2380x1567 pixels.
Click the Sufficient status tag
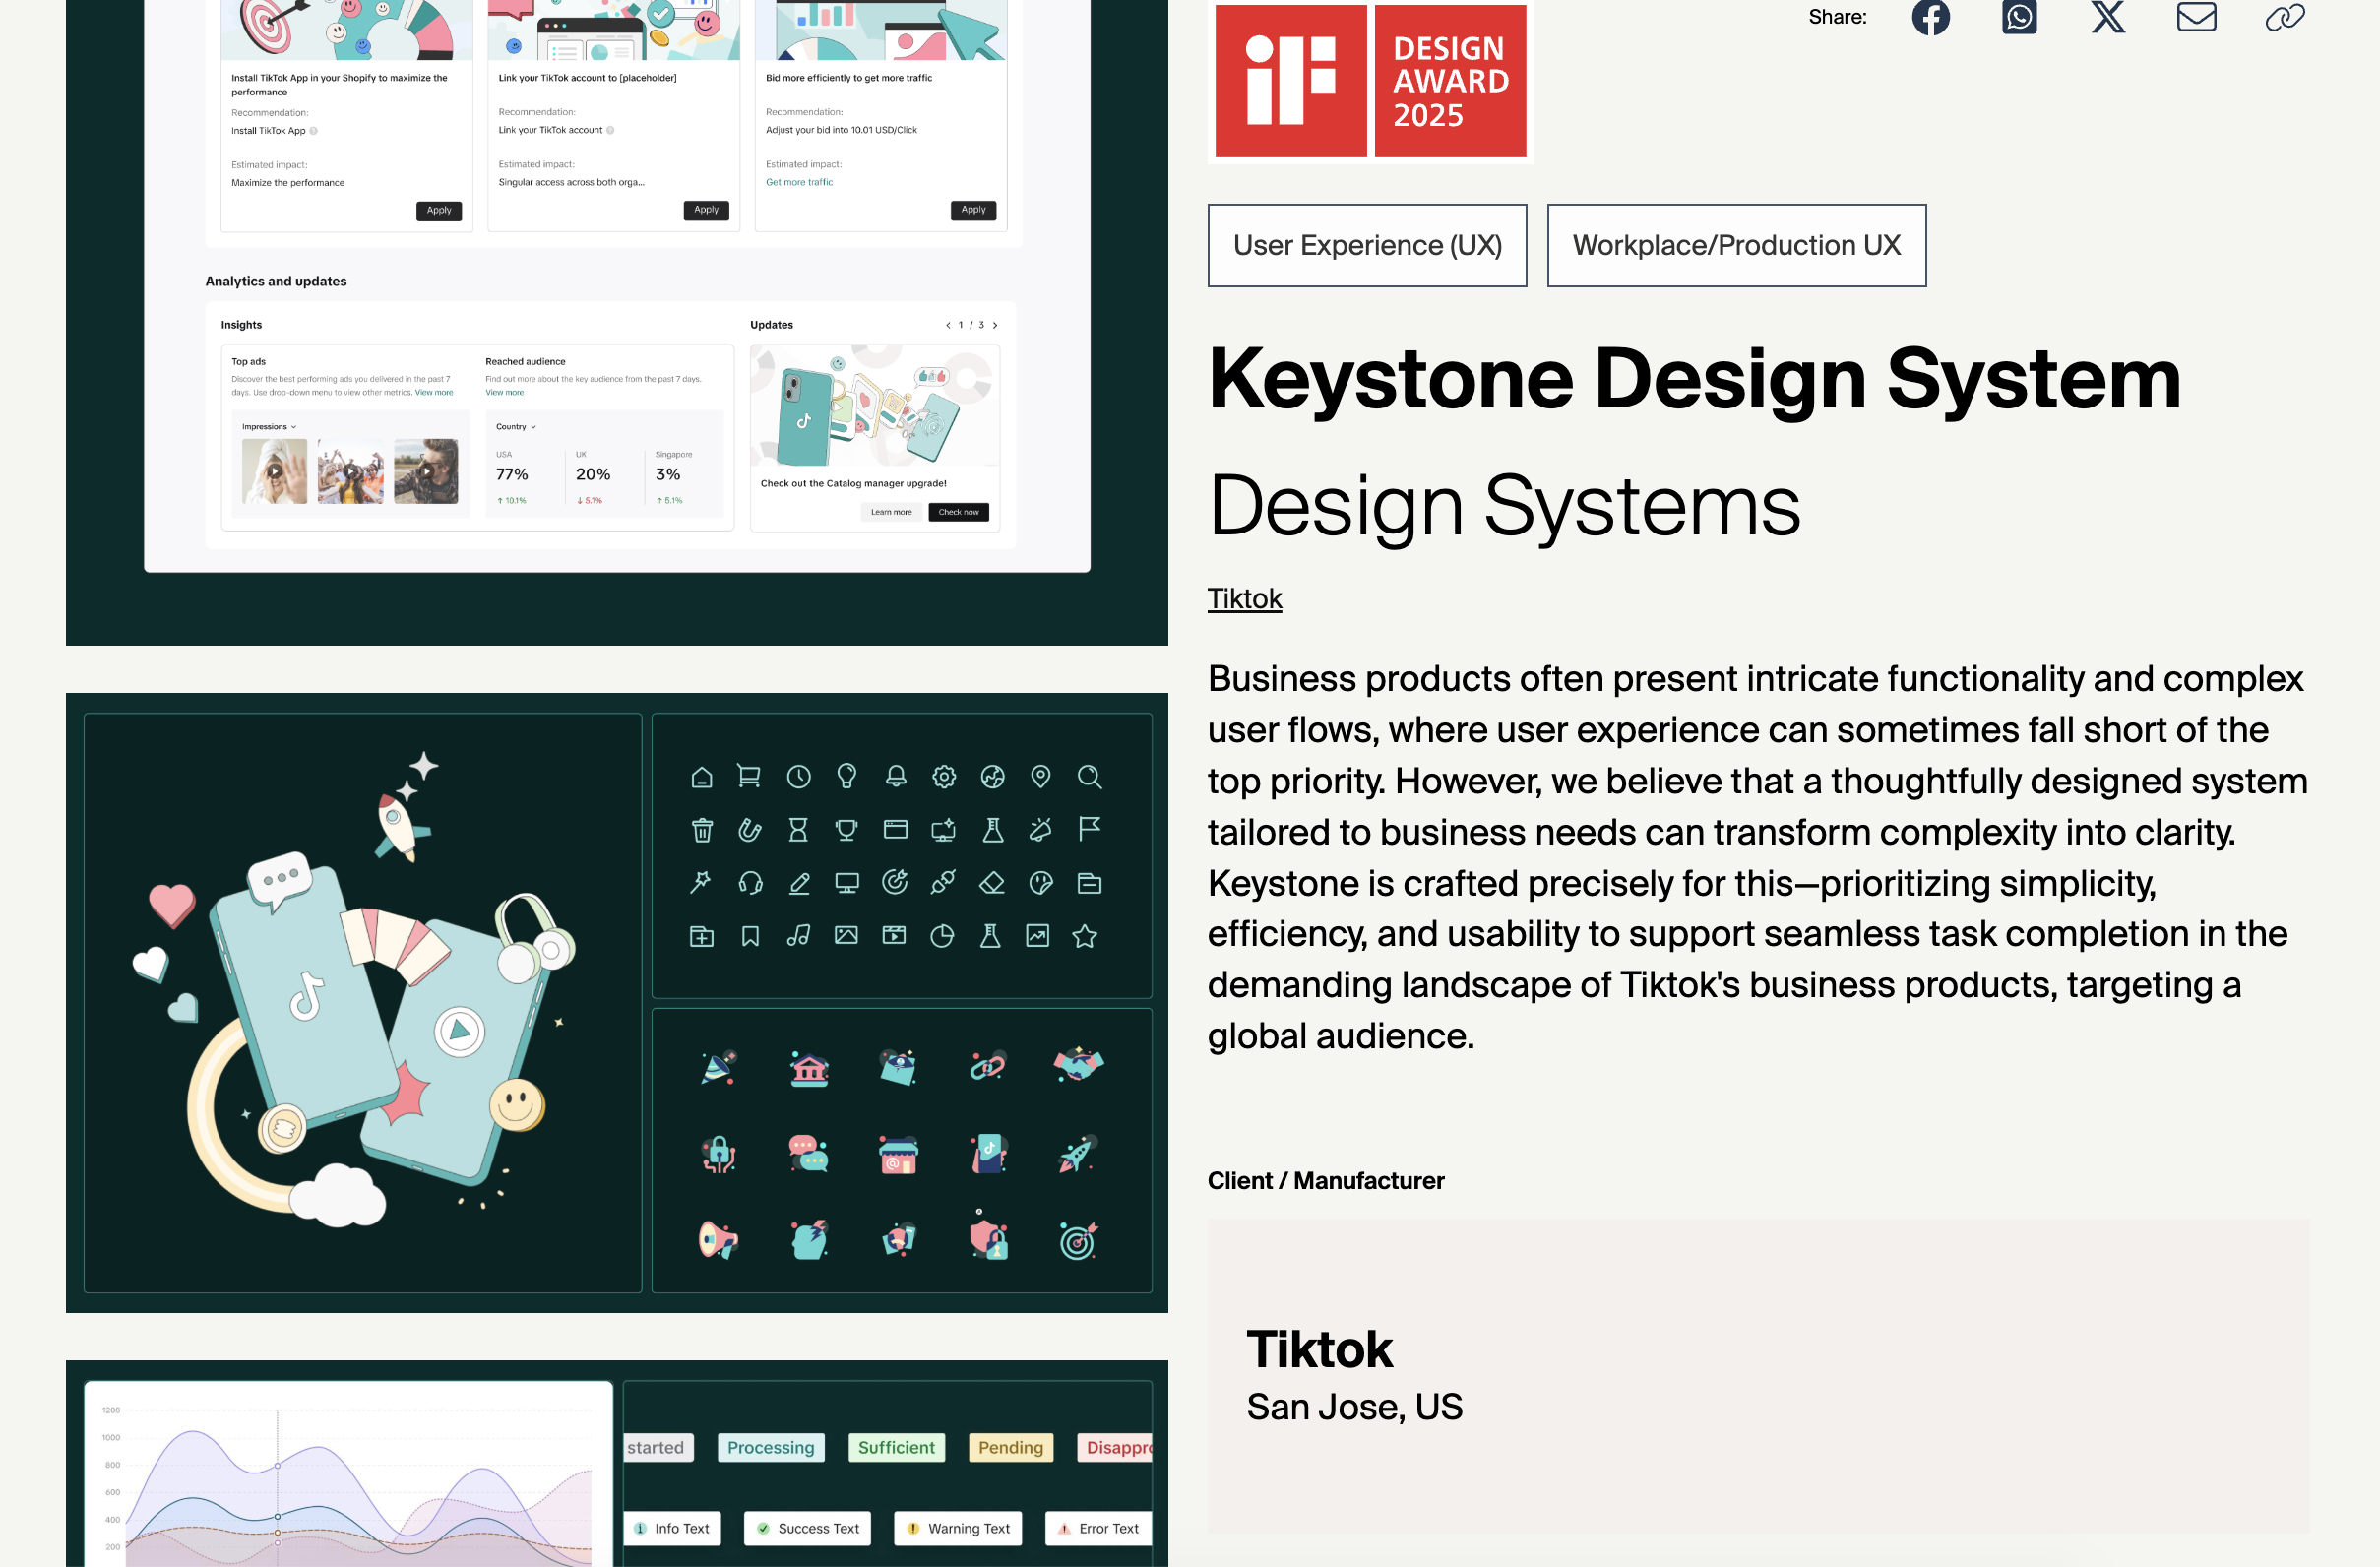896,1447
